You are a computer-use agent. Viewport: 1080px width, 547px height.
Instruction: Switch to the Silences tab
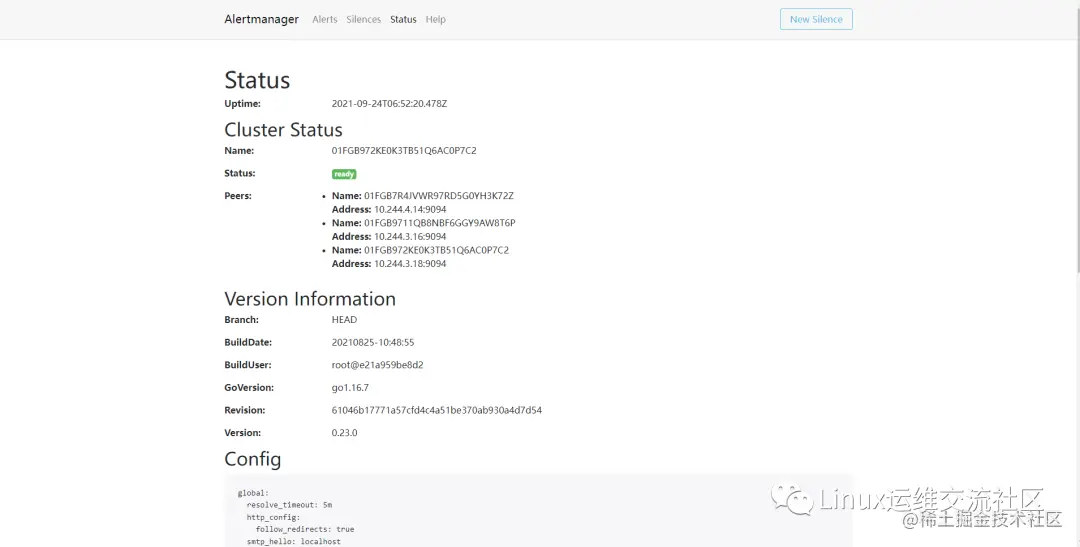[363, 19]
